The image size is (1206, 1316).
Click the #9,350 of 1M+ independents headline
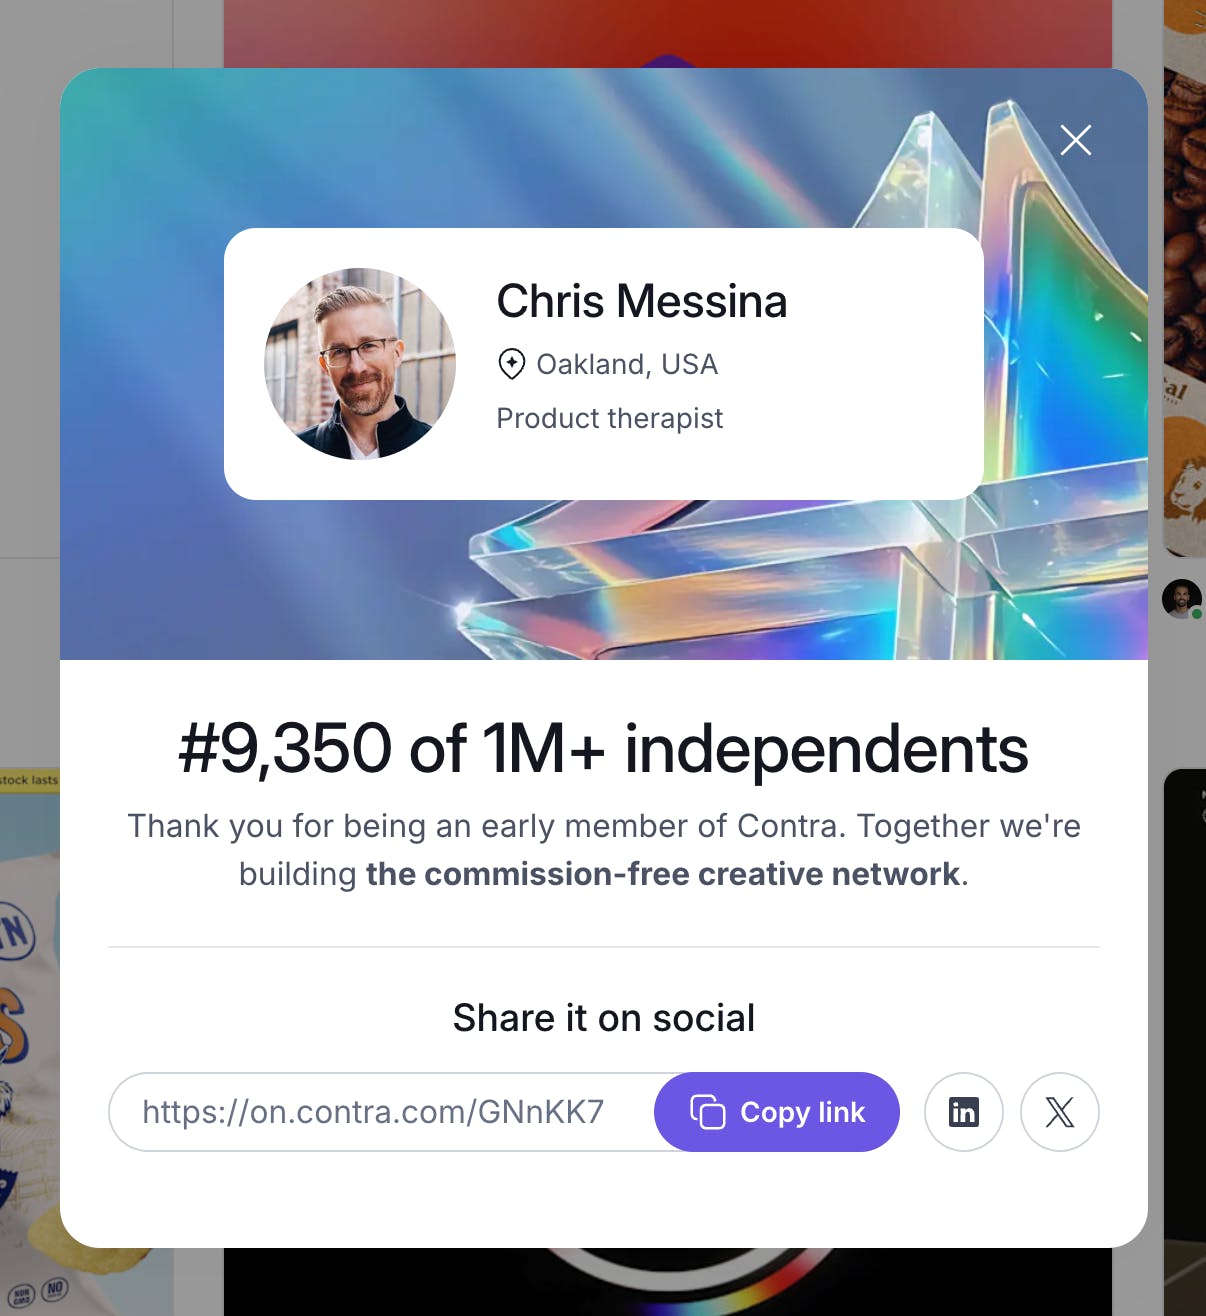[x=604, y=749]
